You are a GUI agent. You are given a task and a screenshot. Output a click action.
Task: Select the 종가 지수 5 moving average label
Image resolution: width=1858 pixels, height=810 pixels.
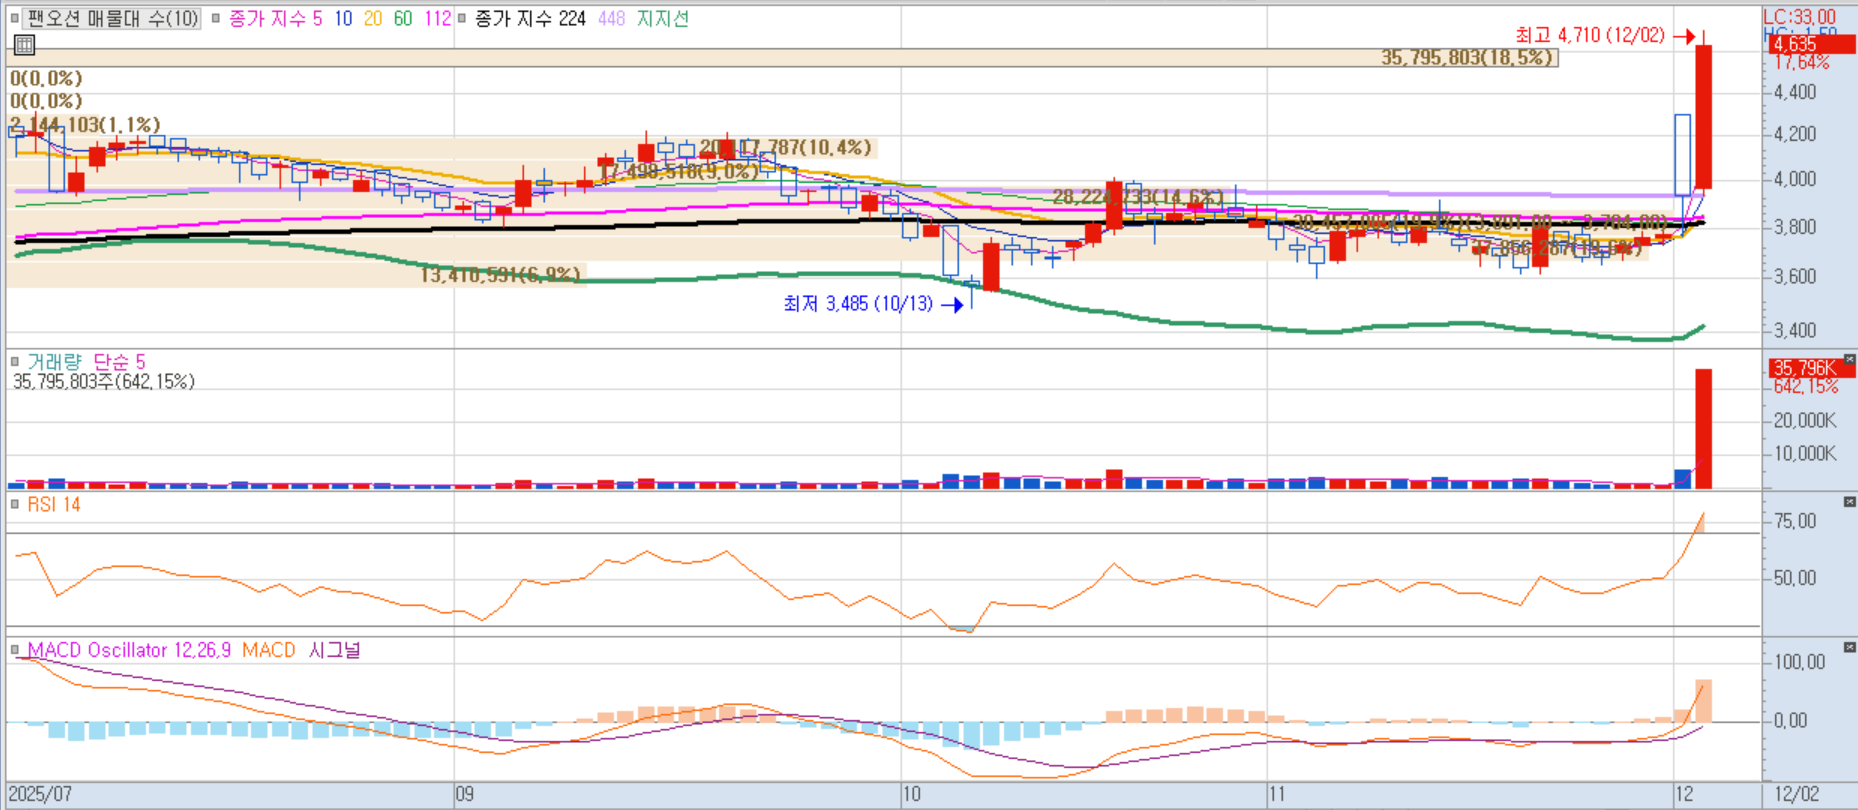[x=275, y=18]
